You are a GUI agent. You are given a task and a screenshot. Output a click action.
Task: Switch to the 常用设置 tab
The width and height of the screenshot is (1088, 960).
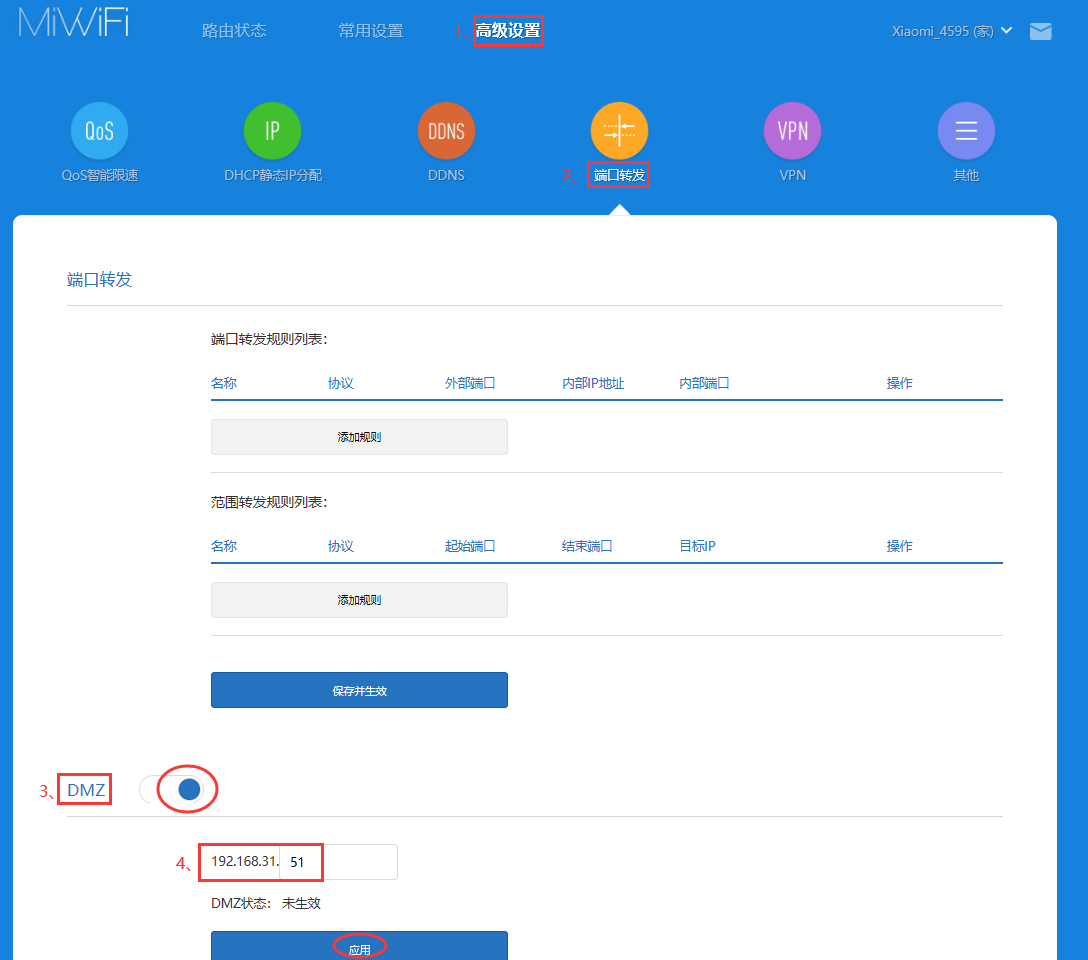[370, 31]
